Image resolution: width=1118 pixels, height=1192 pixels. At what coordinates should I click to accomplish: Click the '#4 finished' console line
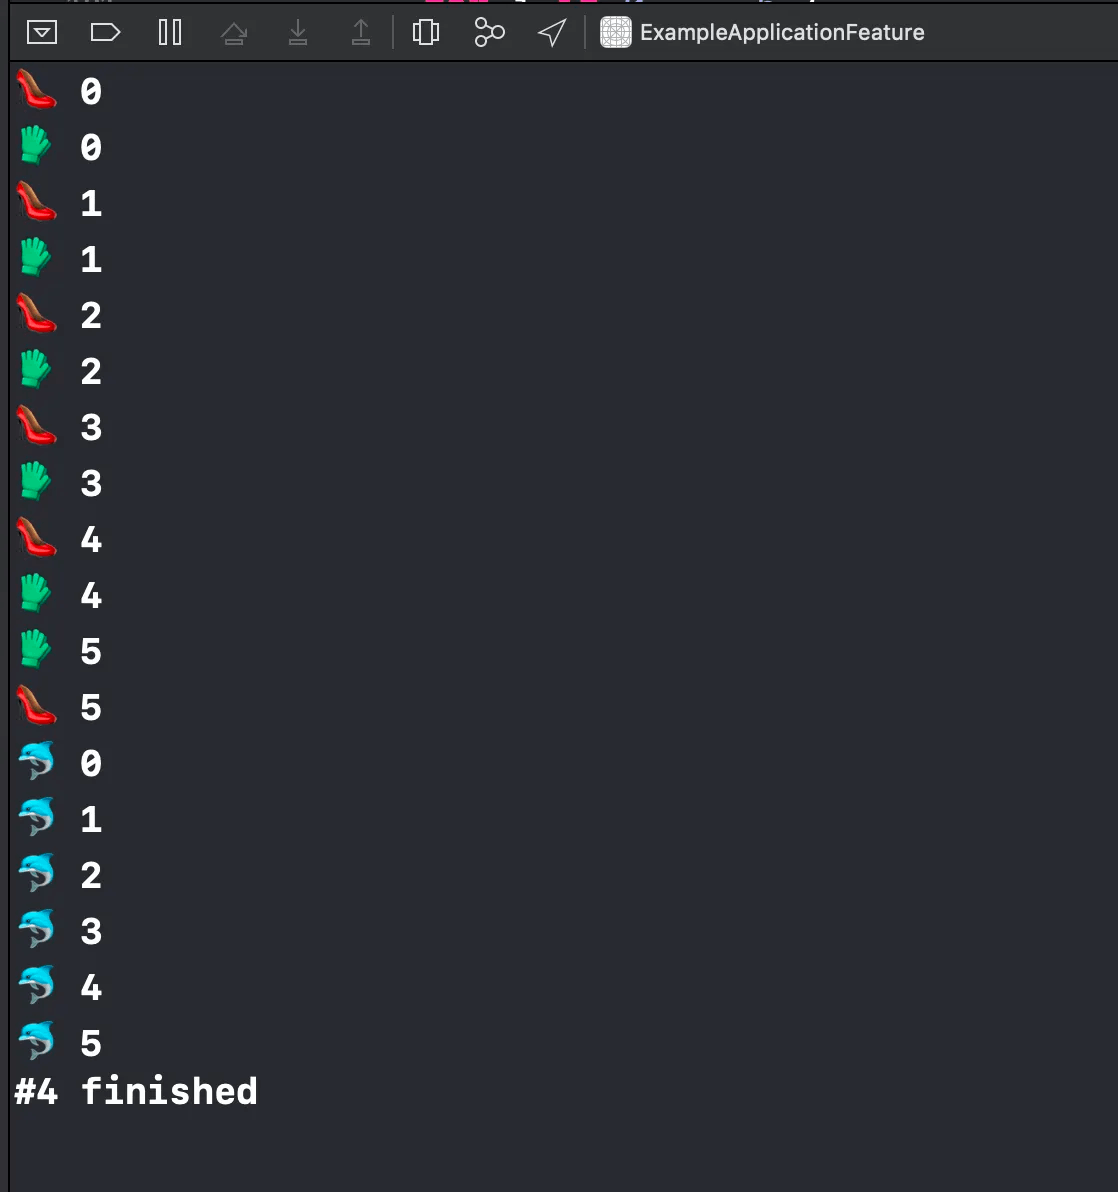136,1092
